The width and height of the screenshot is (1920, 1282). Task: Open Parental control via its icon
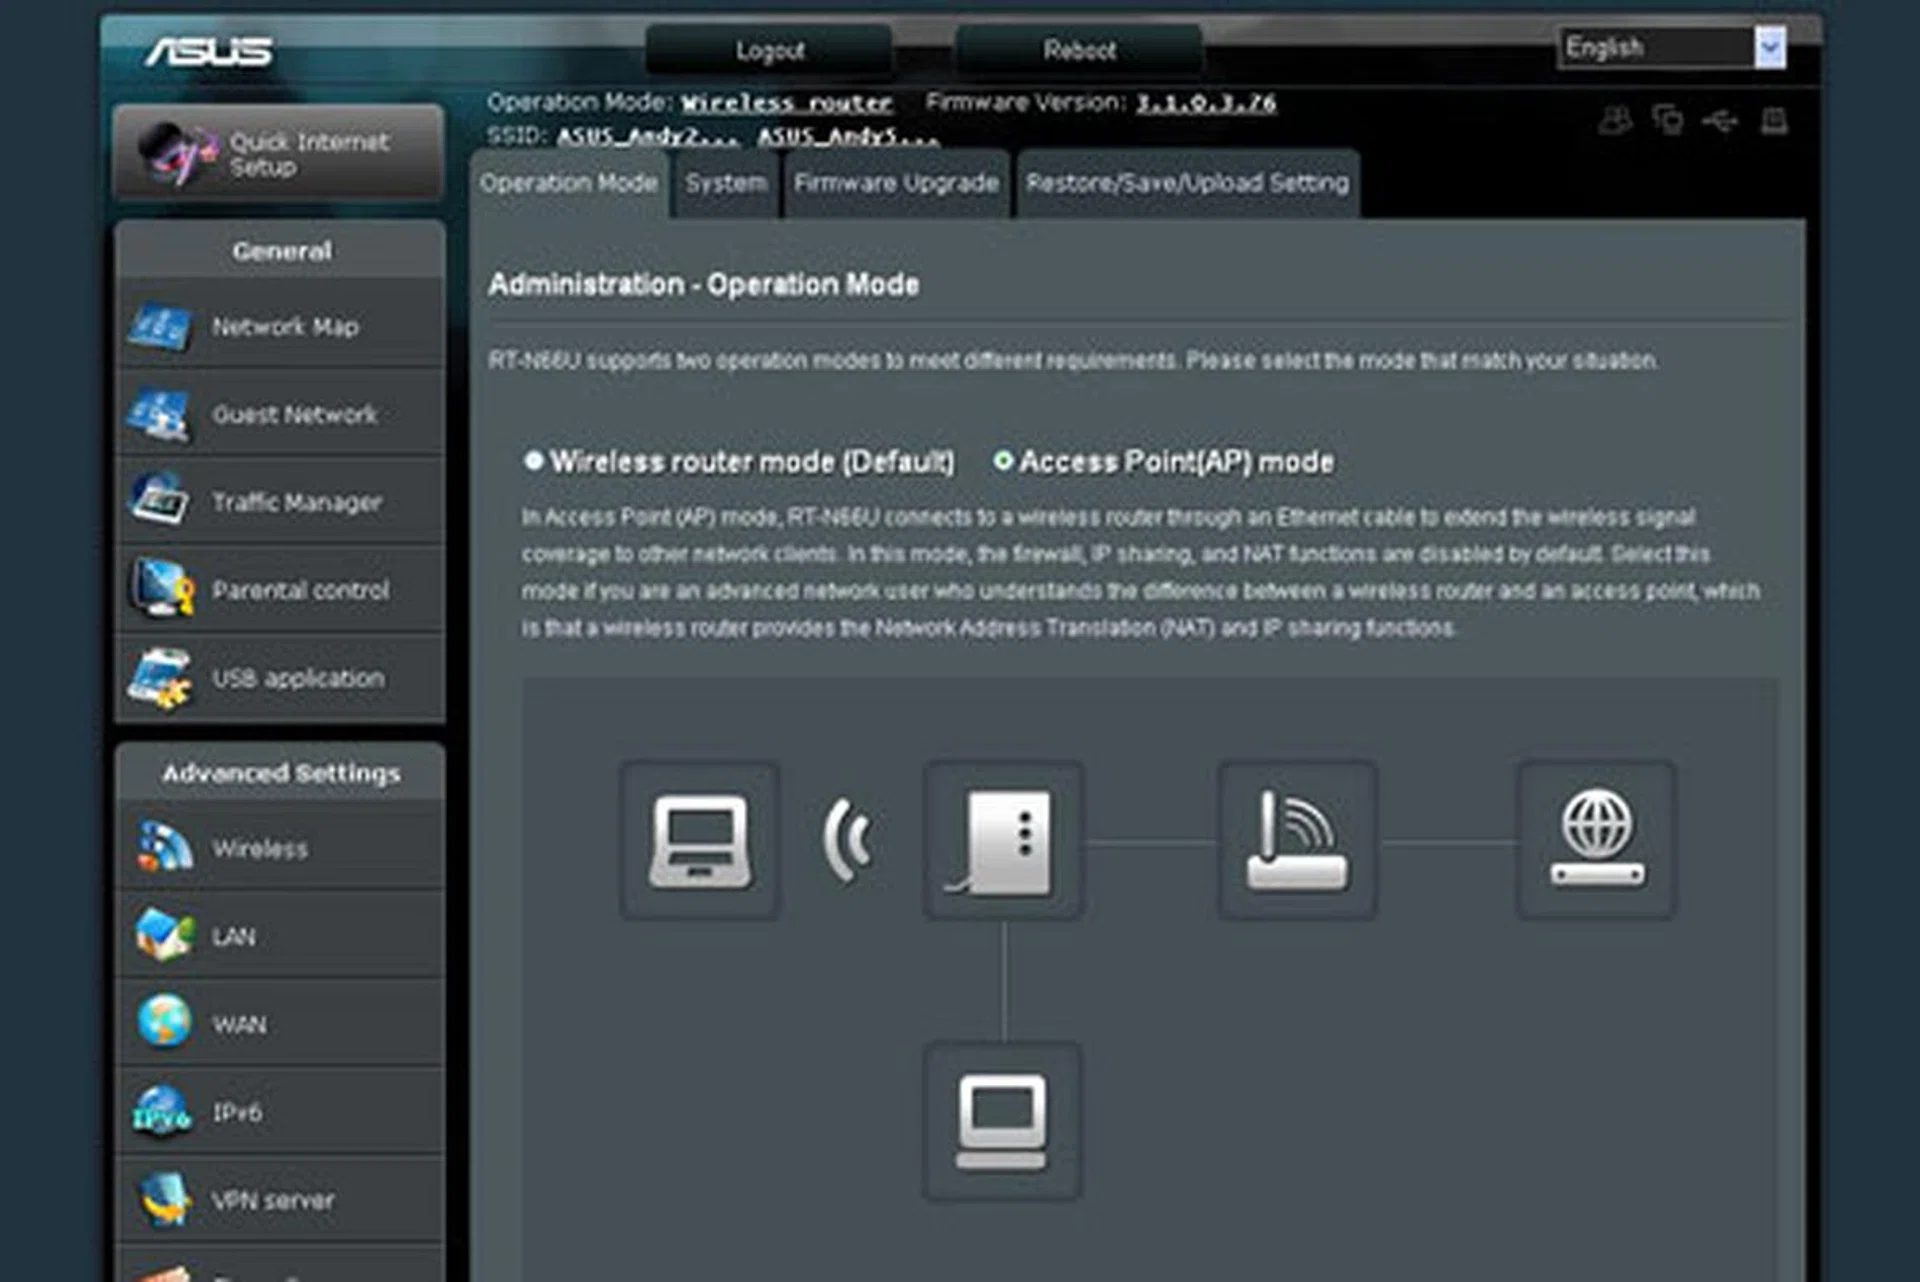(x=160, y=588)
